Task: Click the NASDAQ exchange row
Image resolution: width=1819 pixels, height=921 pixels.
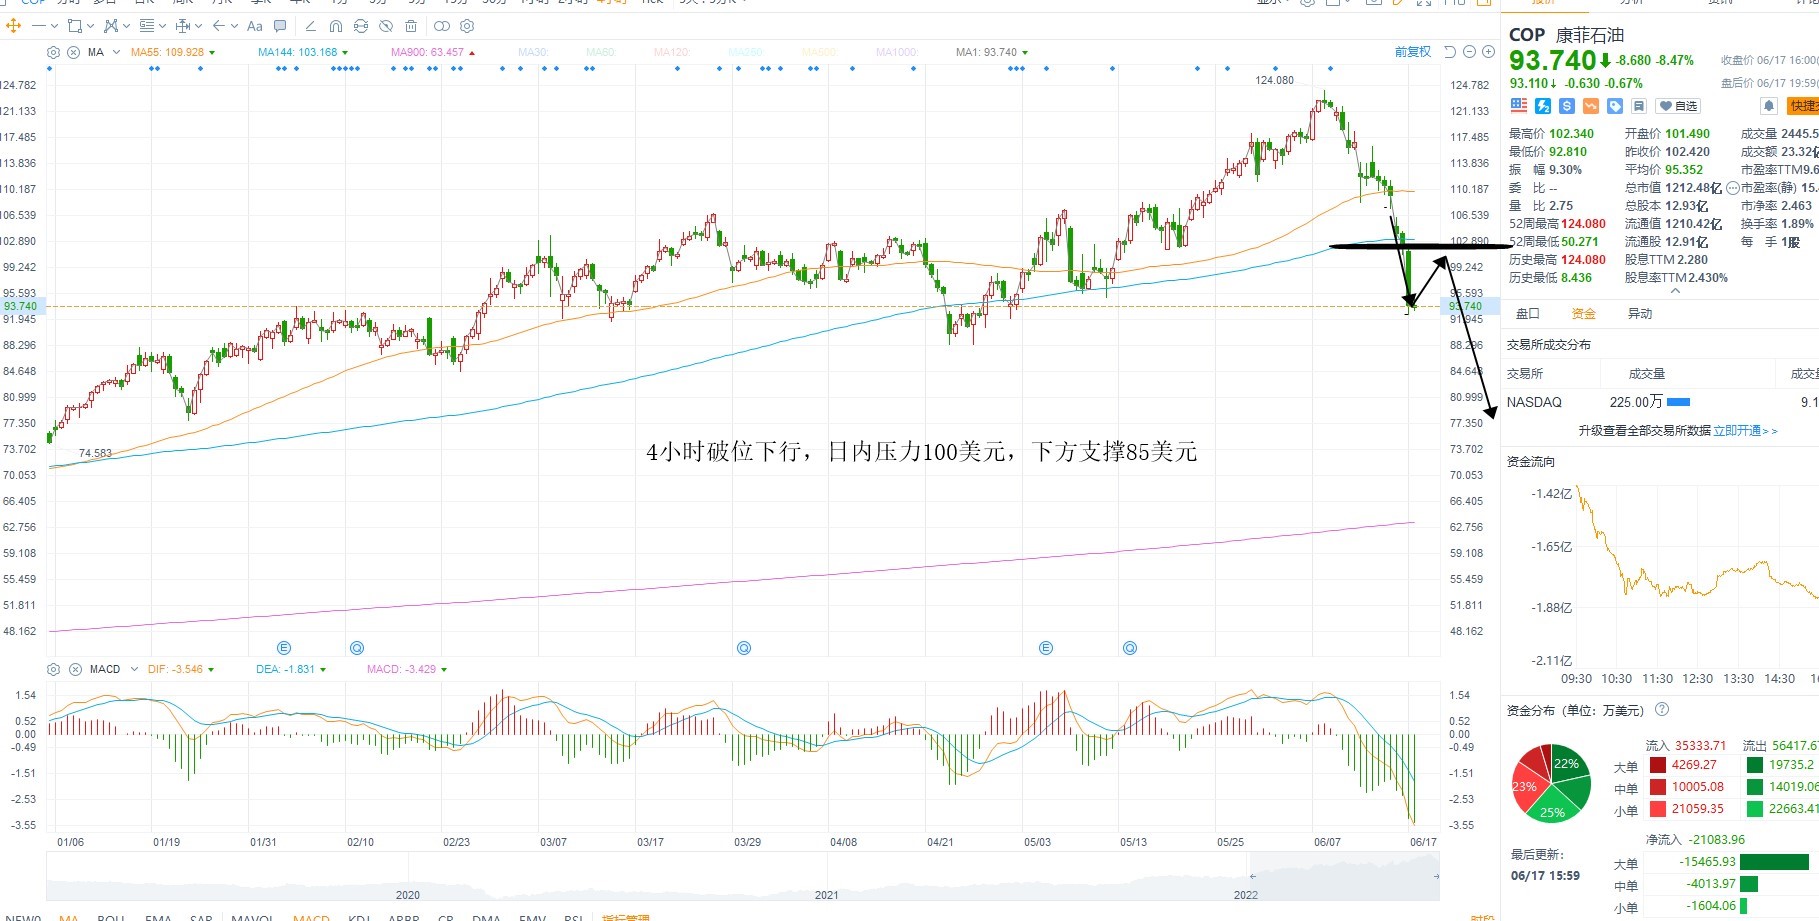Action: pos(1660,402)
